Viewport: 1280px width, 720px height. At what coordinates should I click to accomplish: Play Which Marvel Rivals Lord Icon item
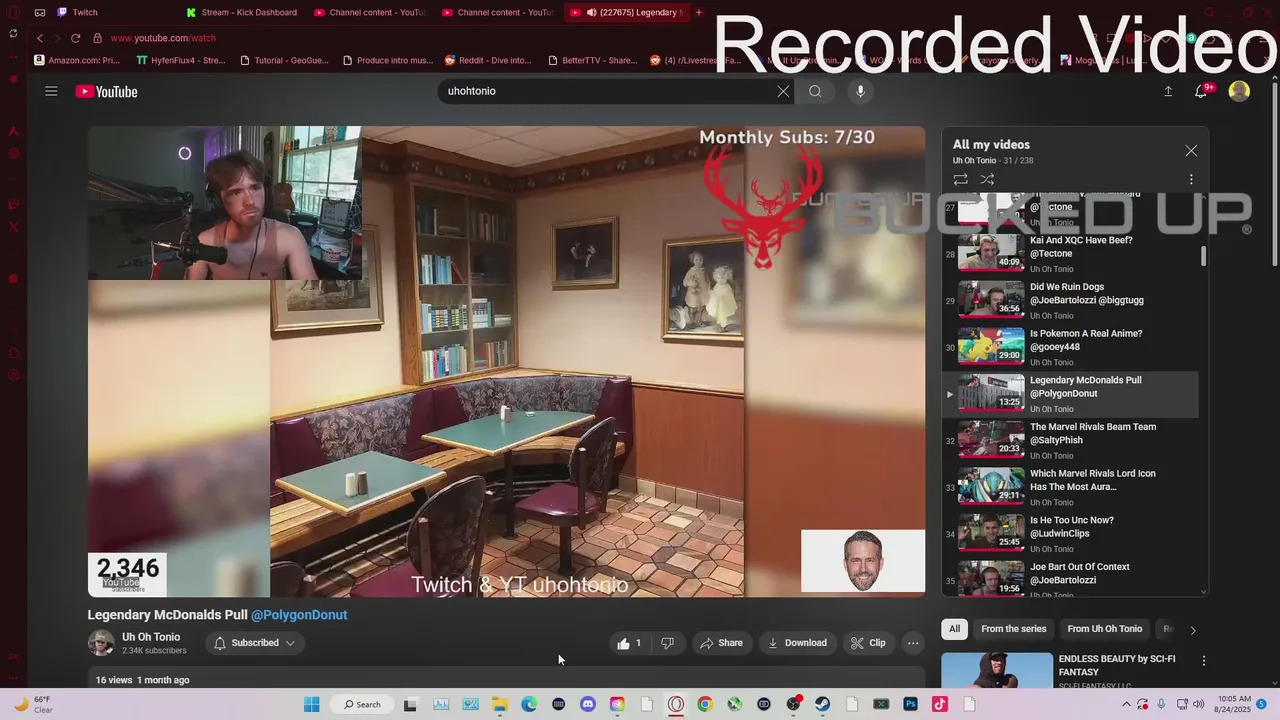click(x=1070, y=487)
